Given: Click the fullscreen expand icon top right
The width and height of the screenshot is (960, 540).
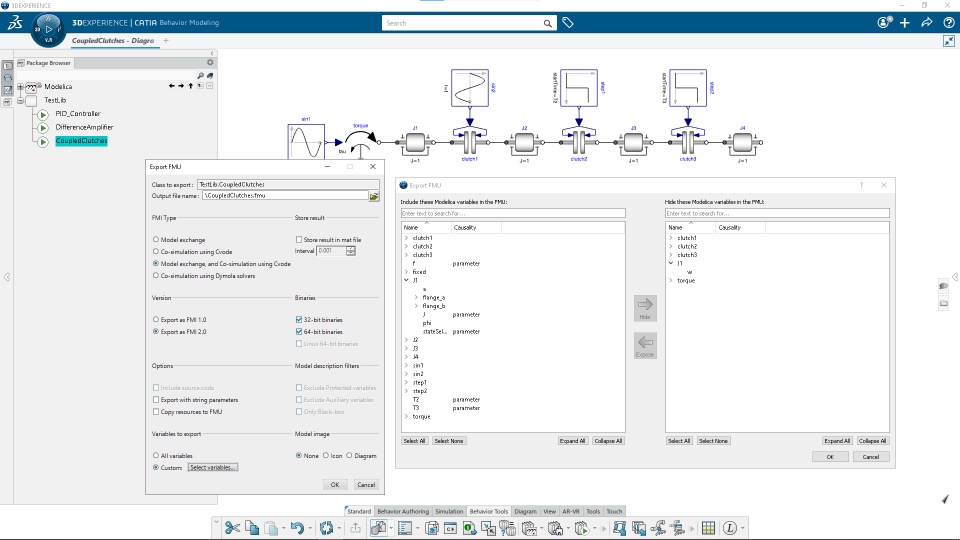Looking at the screenshot, I should [949, 41].
